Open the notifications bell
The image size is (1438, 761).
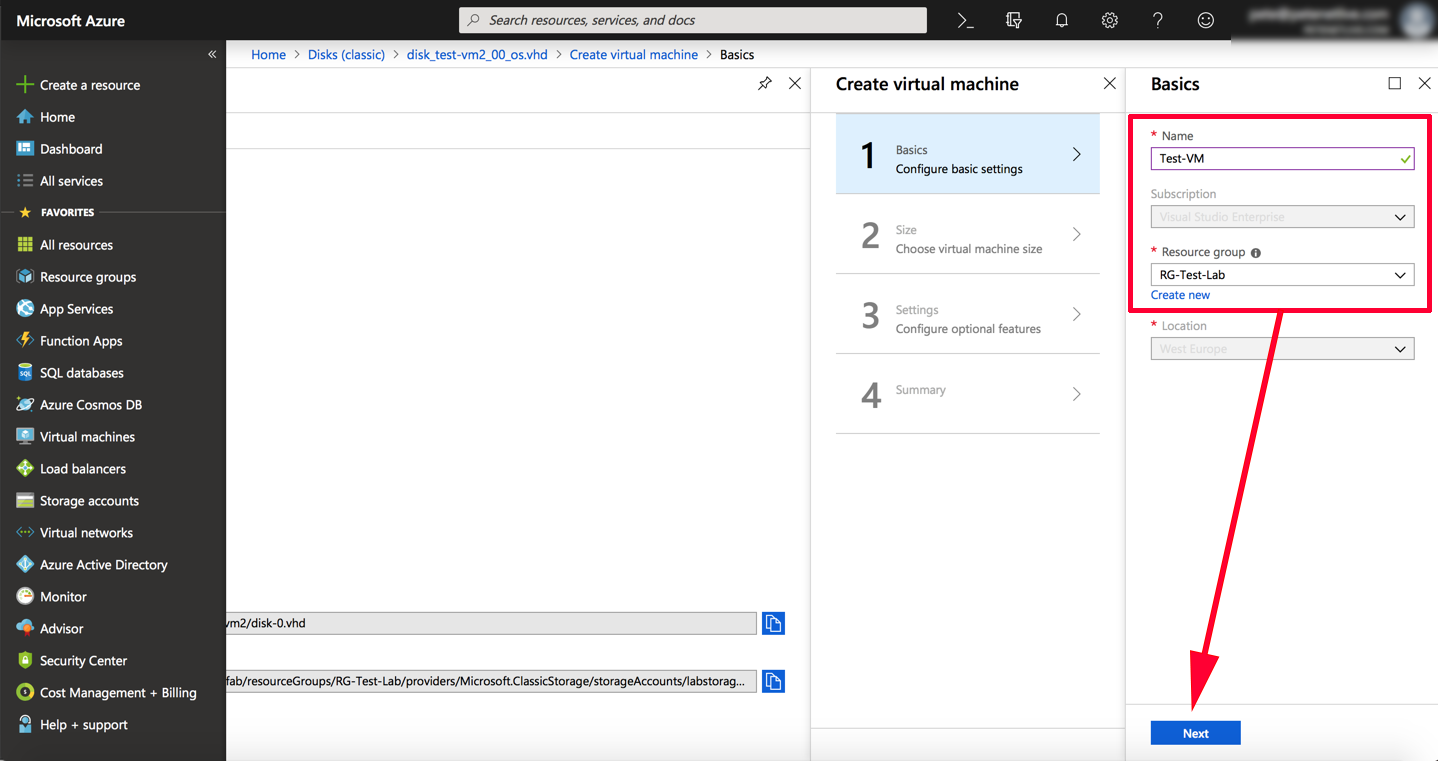[x=1062, y=20]
